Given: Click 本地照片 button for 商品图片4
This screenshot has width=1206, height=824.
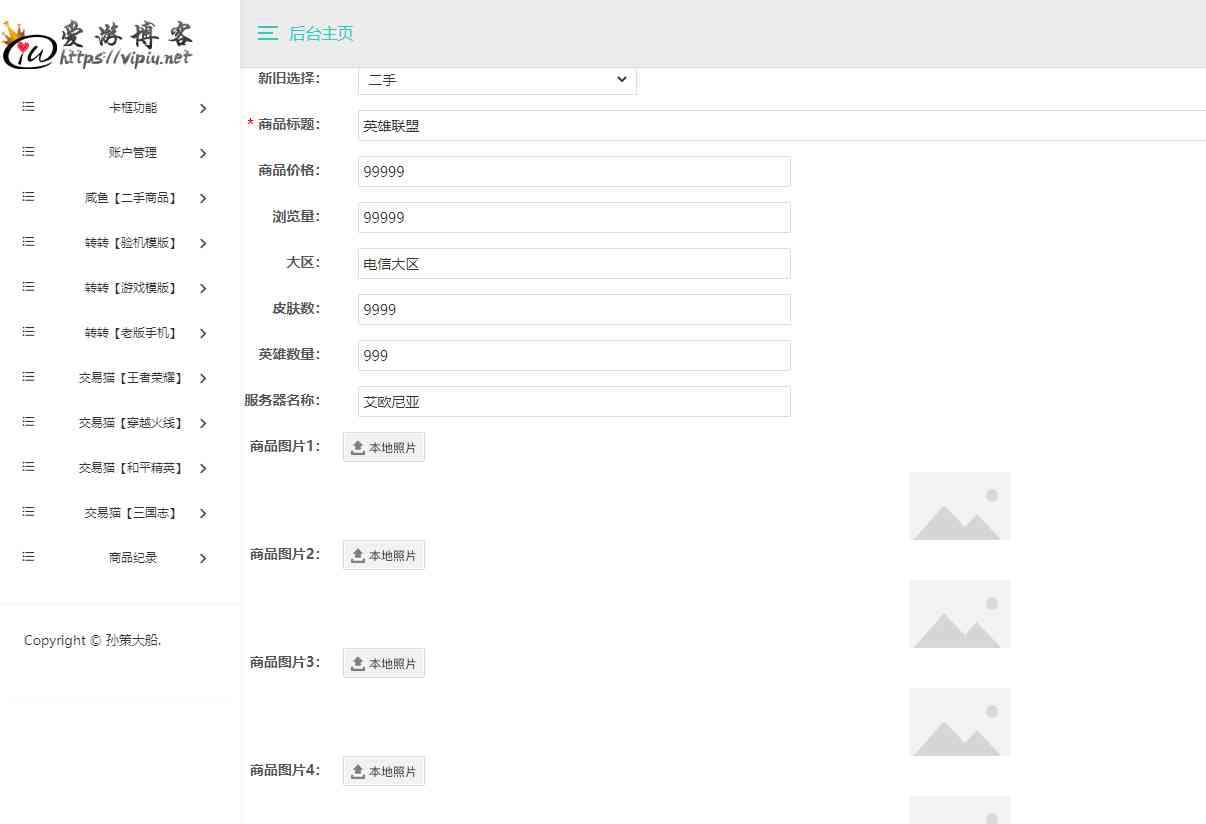Looking at the screenshot, I should (384, 771).
